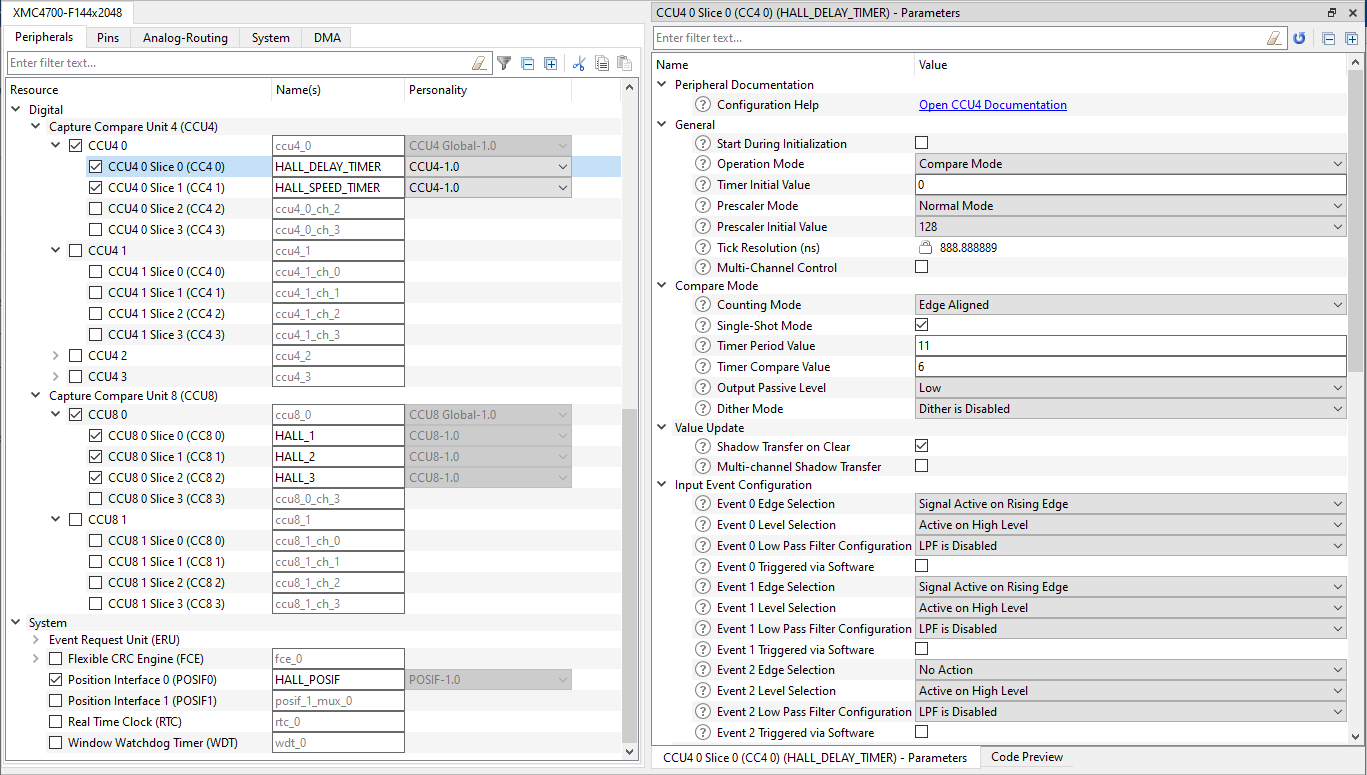This screenshot has width=1367, height=775.
Task: Focus the Parameters filter text box
Action: click(x=958, y=38)
